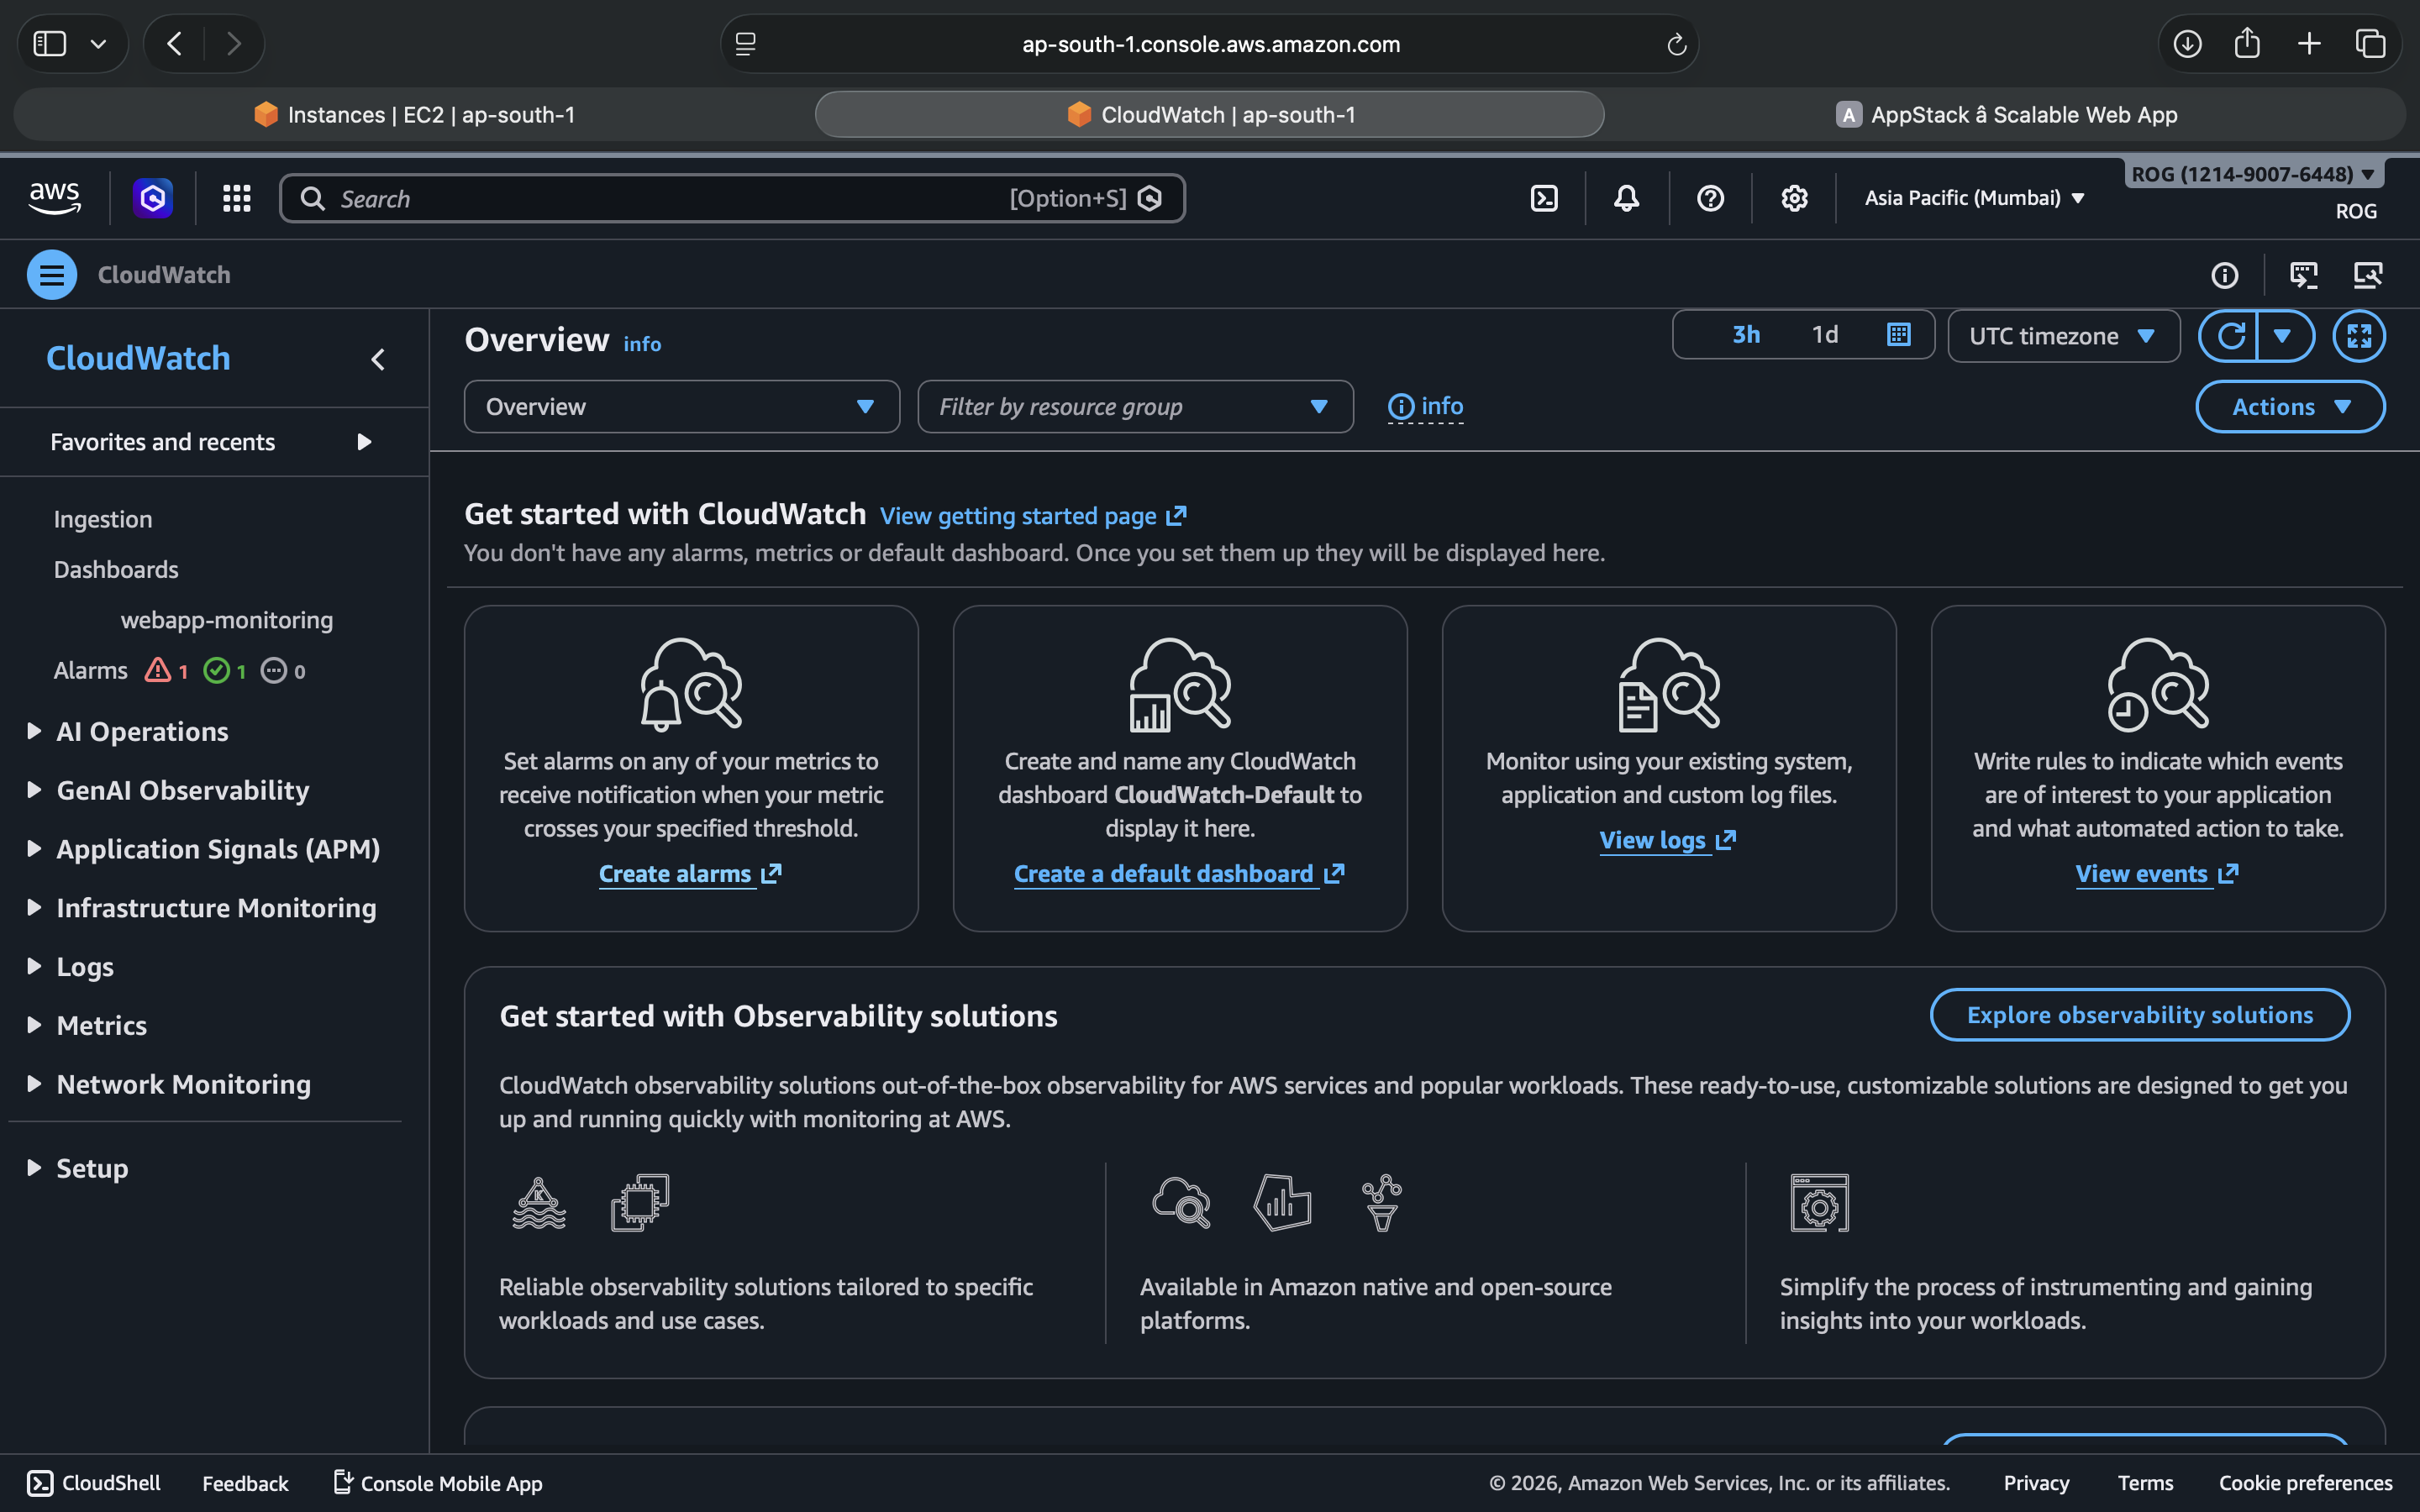2420x1512 pixels.
Task: Open the AWS services grid menu
Action: [236, 198]
